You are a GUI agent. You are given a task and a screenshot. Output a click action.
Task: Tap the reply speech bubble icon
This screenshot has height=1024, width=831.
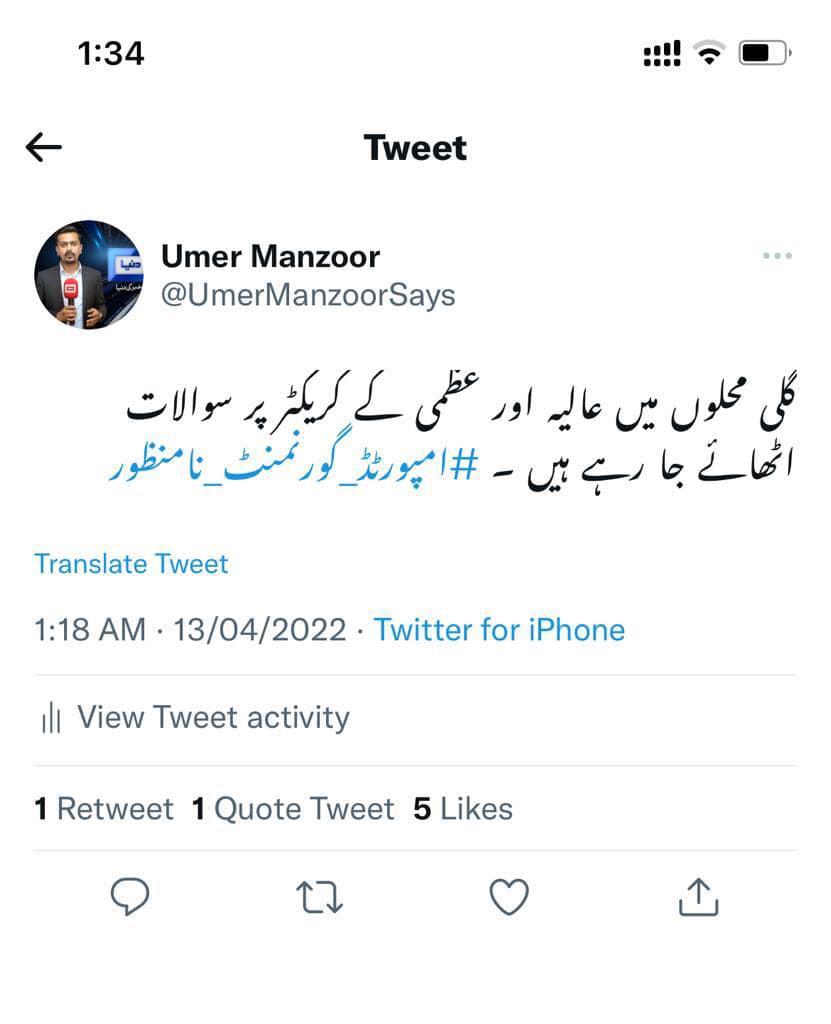pyautogui.click(x=130, y=896)
